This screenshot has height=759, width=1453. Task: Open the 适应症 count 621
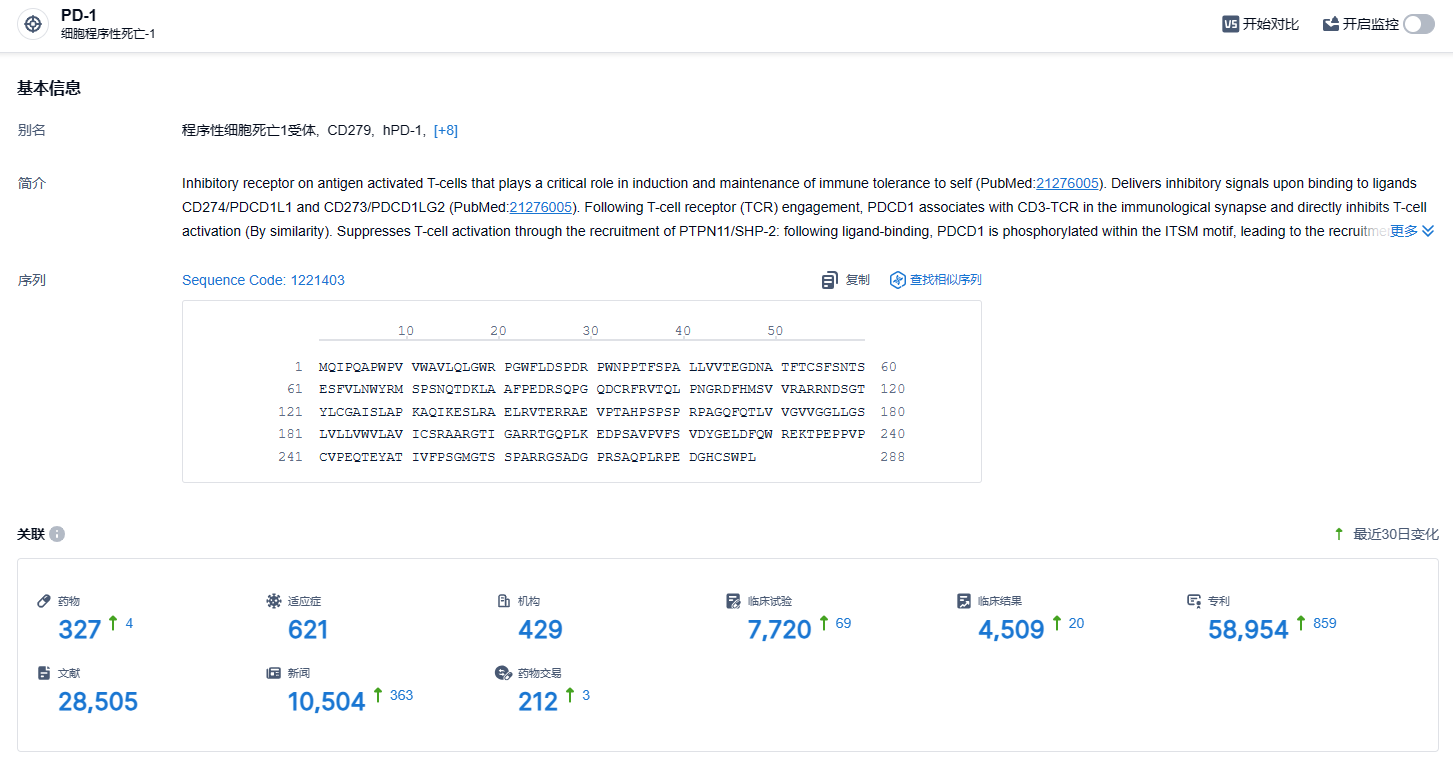click(x=308, y=630)
